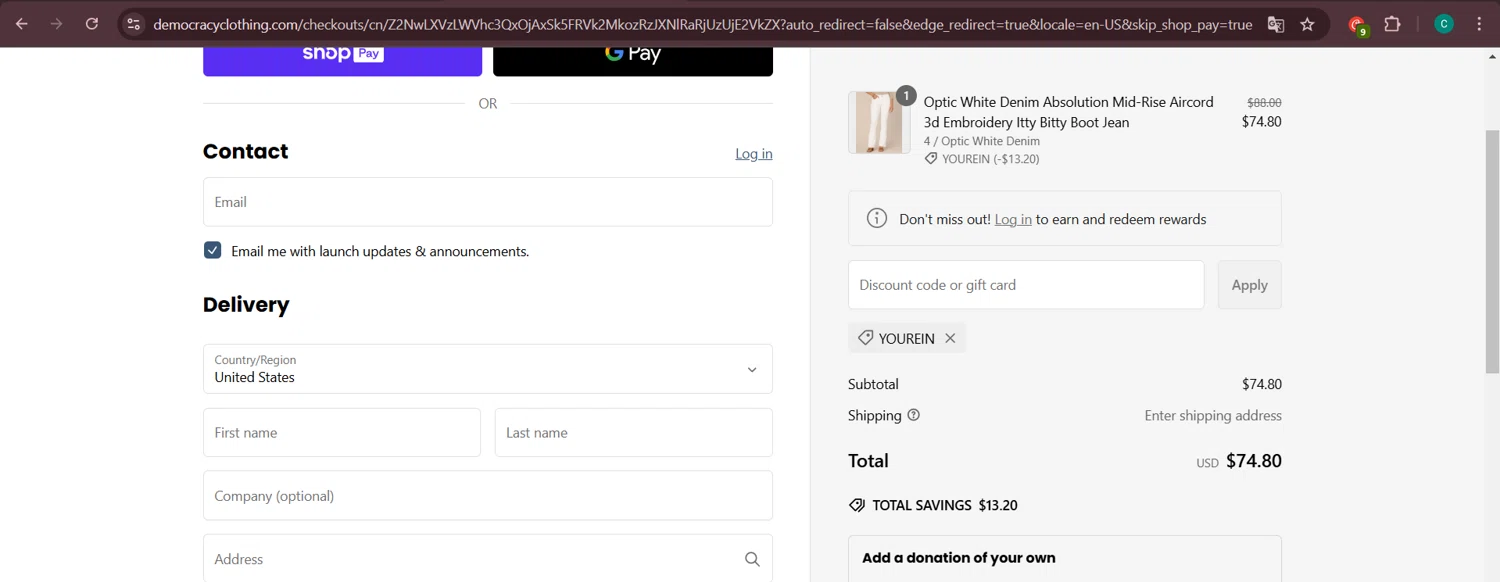Open the Log in link next to Contact
The width and height of the screenshot is (1500, 582).
754,153
